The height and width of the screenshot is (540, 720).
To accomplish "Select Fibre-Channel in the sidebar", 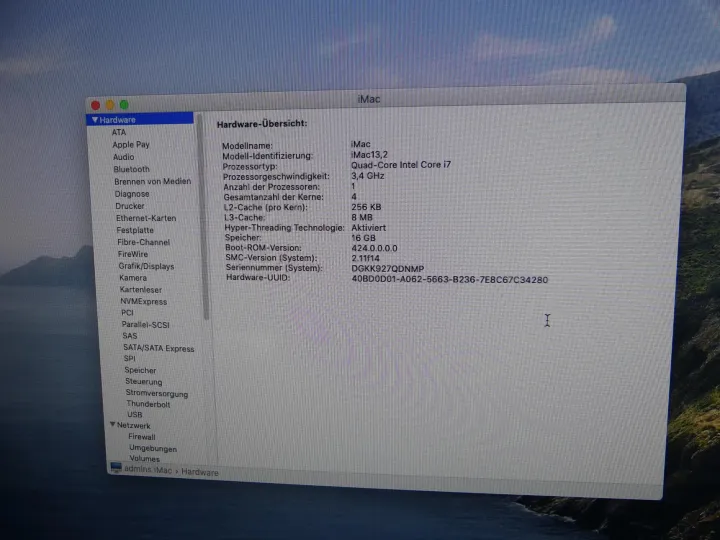I will (x=143, y=242).
